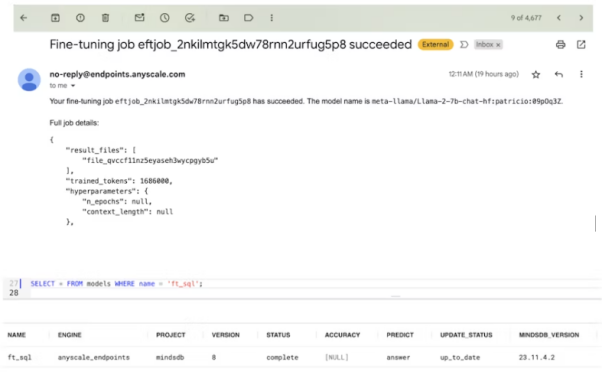Click the STATUS column header
The width and height of the screenshot is (602, 372).
point(278,335)
